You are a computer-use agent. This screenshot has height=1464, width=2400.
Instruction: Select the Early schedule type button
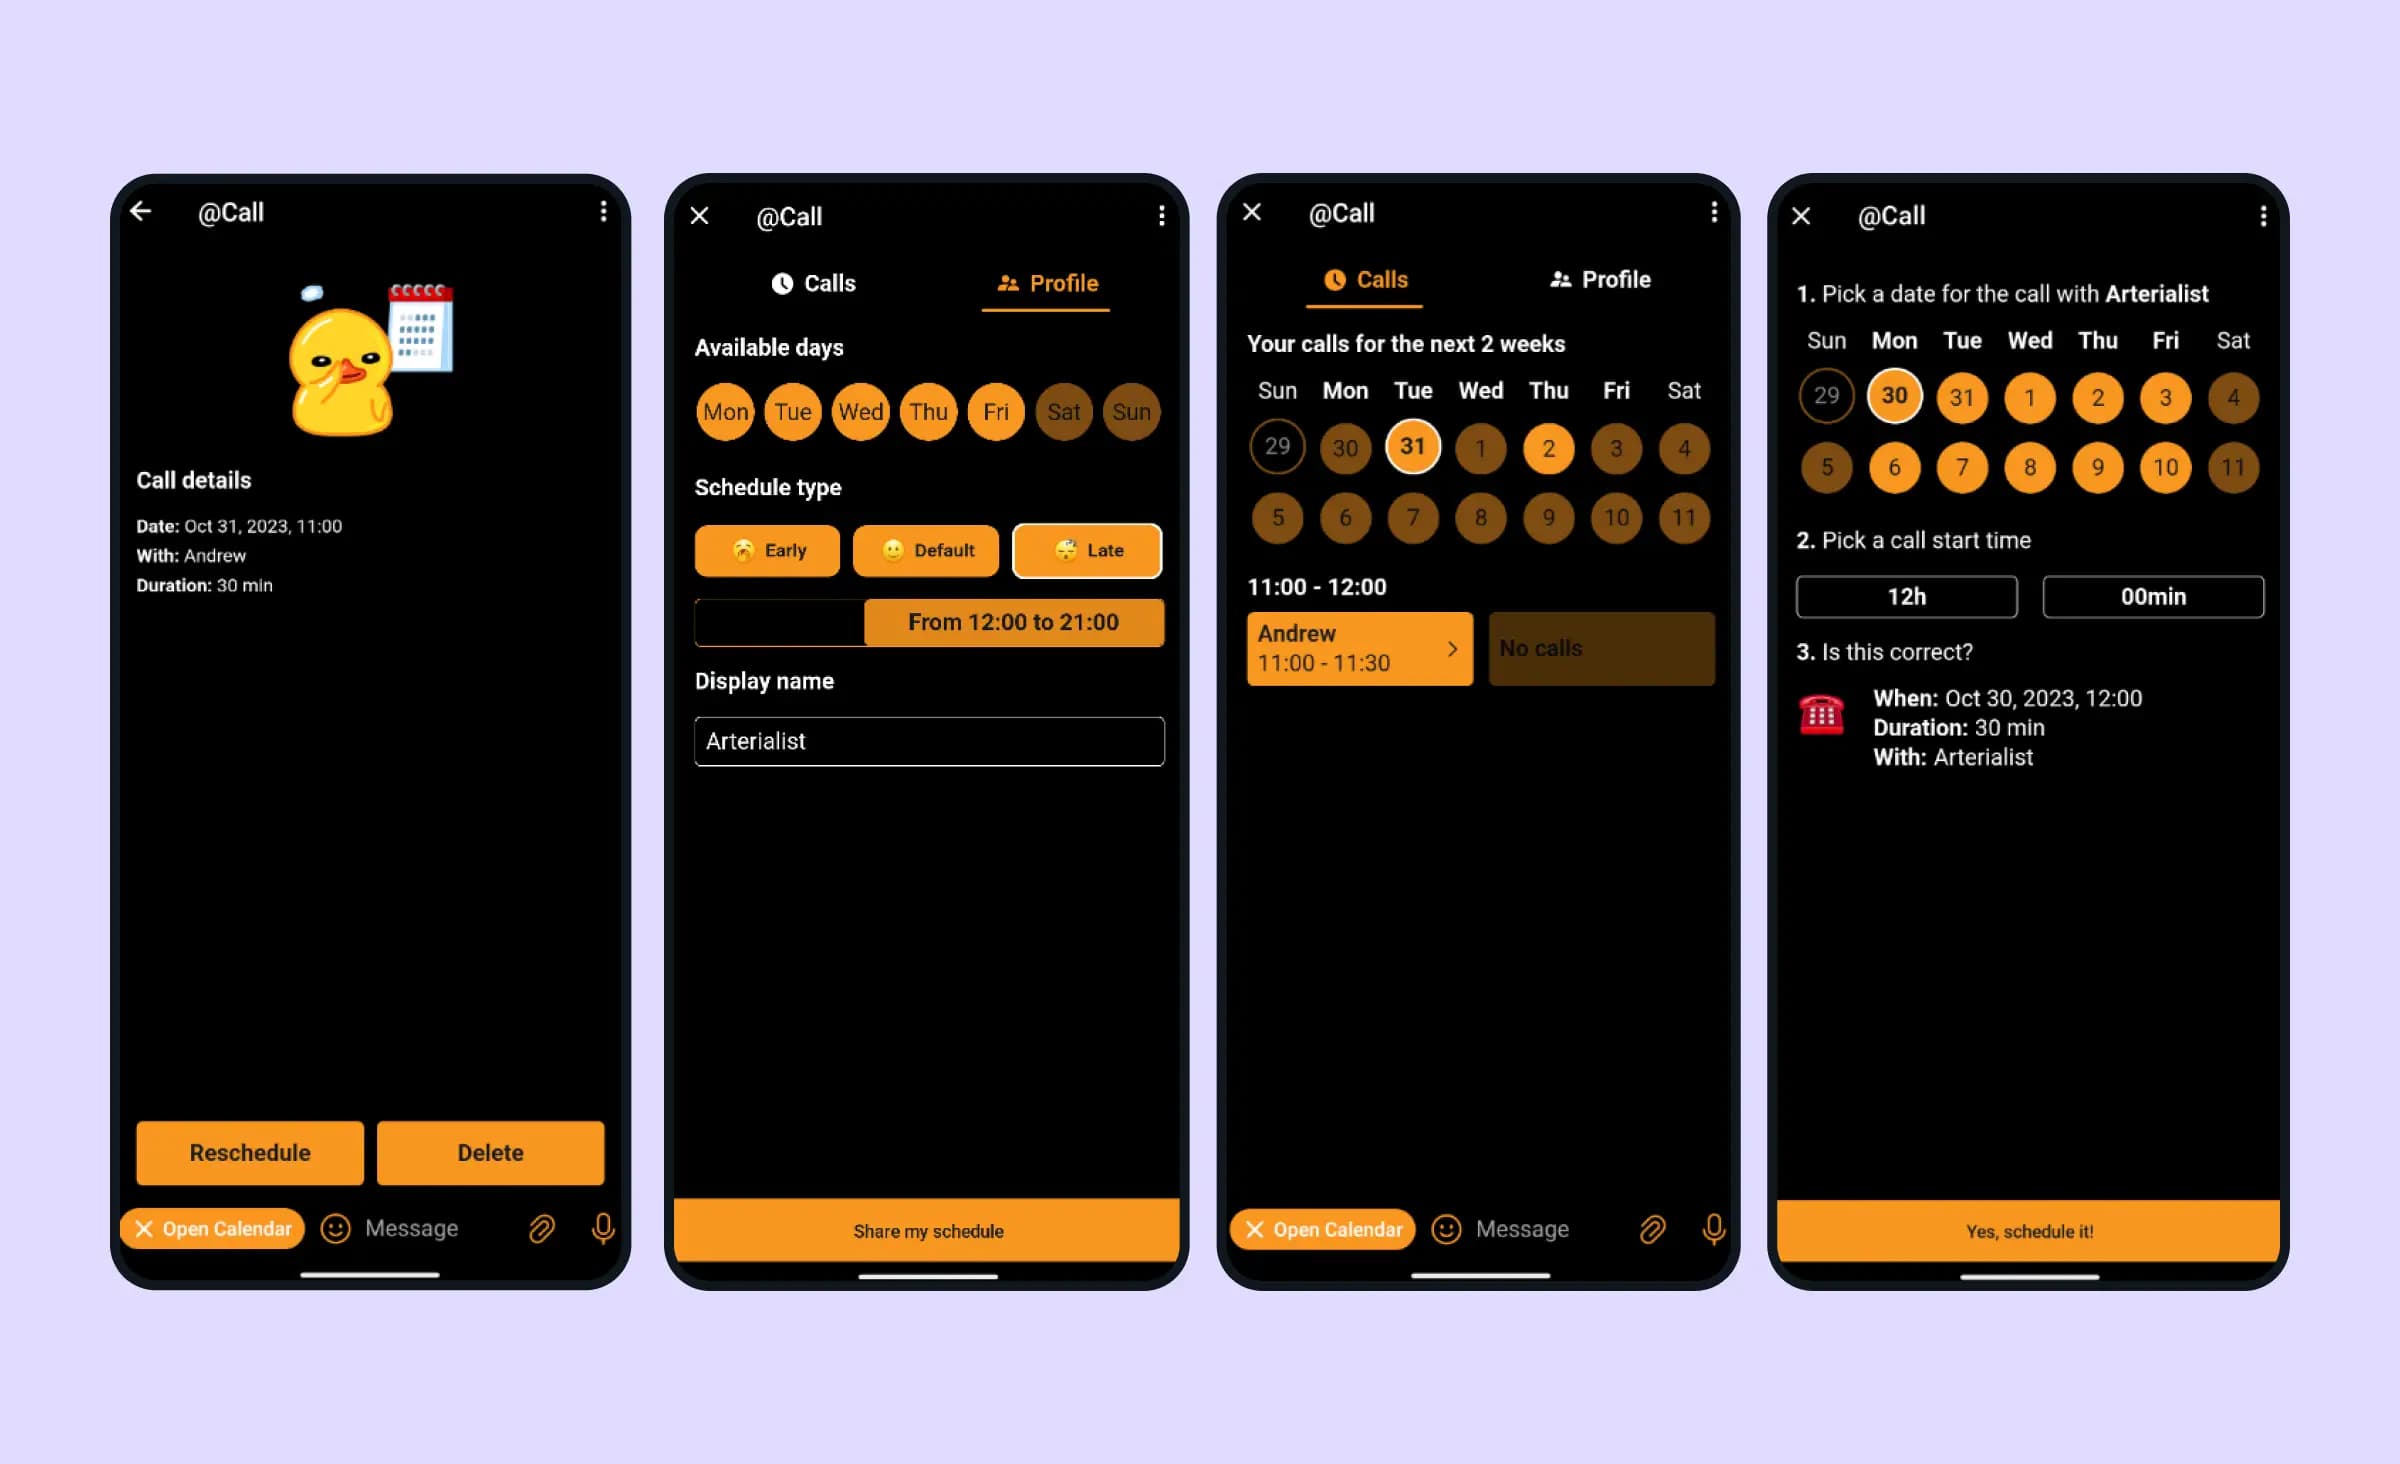(x=768, y=549)
